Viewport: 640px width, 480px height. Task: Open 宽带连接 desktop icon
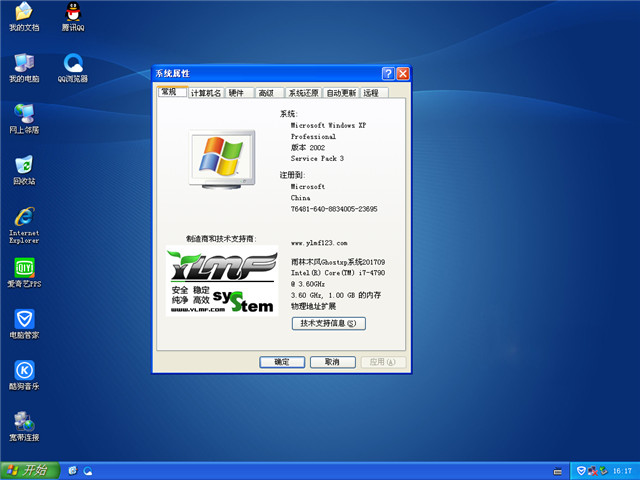point(24,427)
